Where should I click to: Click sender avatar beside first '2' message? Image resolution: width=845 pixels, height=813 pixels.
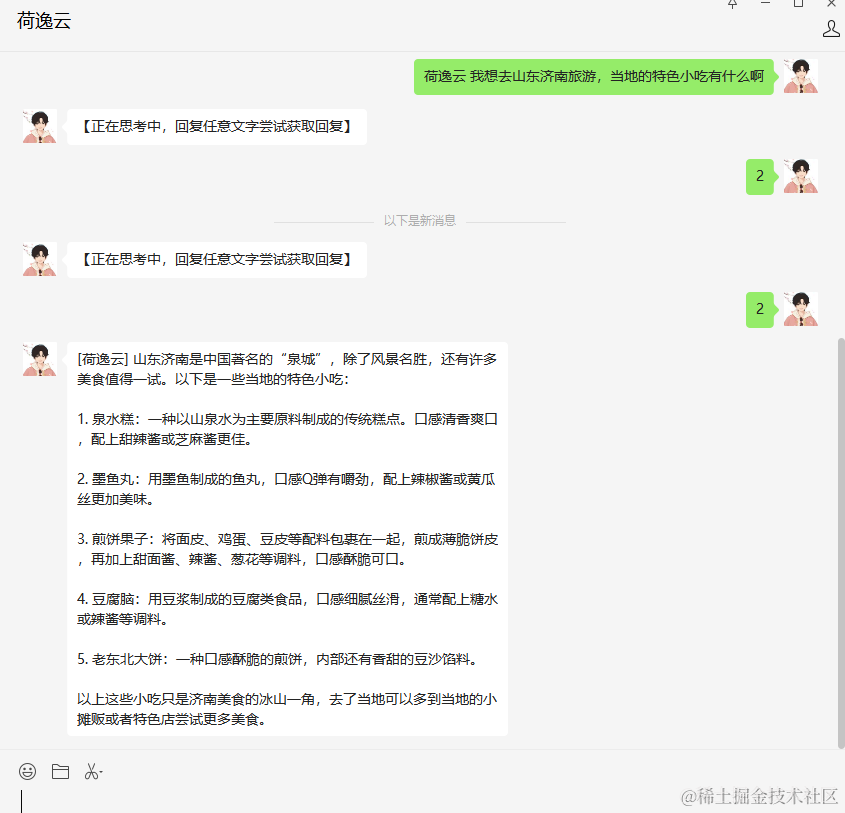[x=801, y=176]
